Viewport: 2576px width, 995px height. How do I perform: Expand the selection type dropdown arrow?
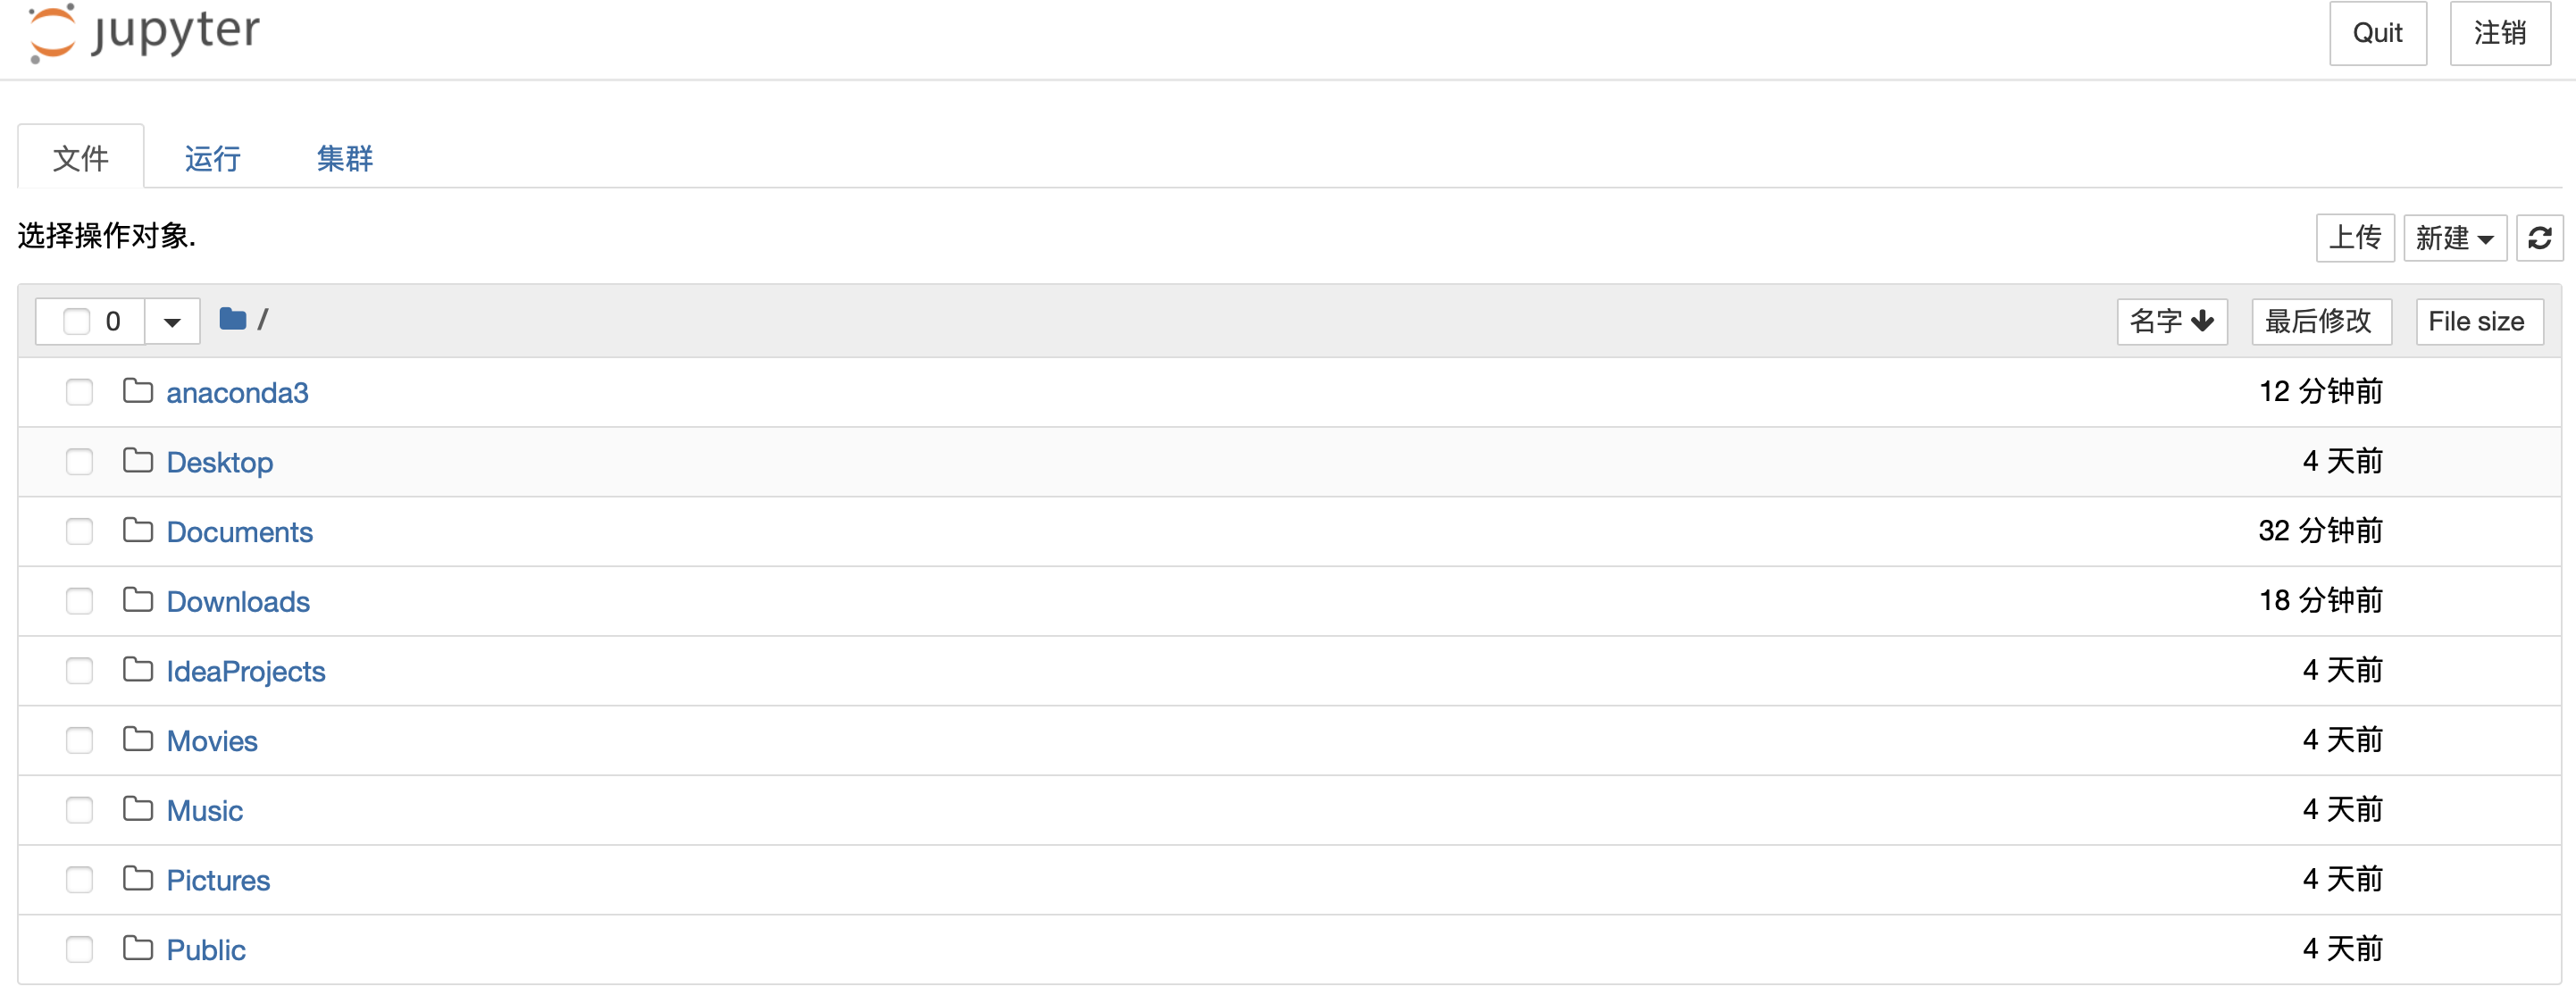pyautogui.click(x=172, y=321)
